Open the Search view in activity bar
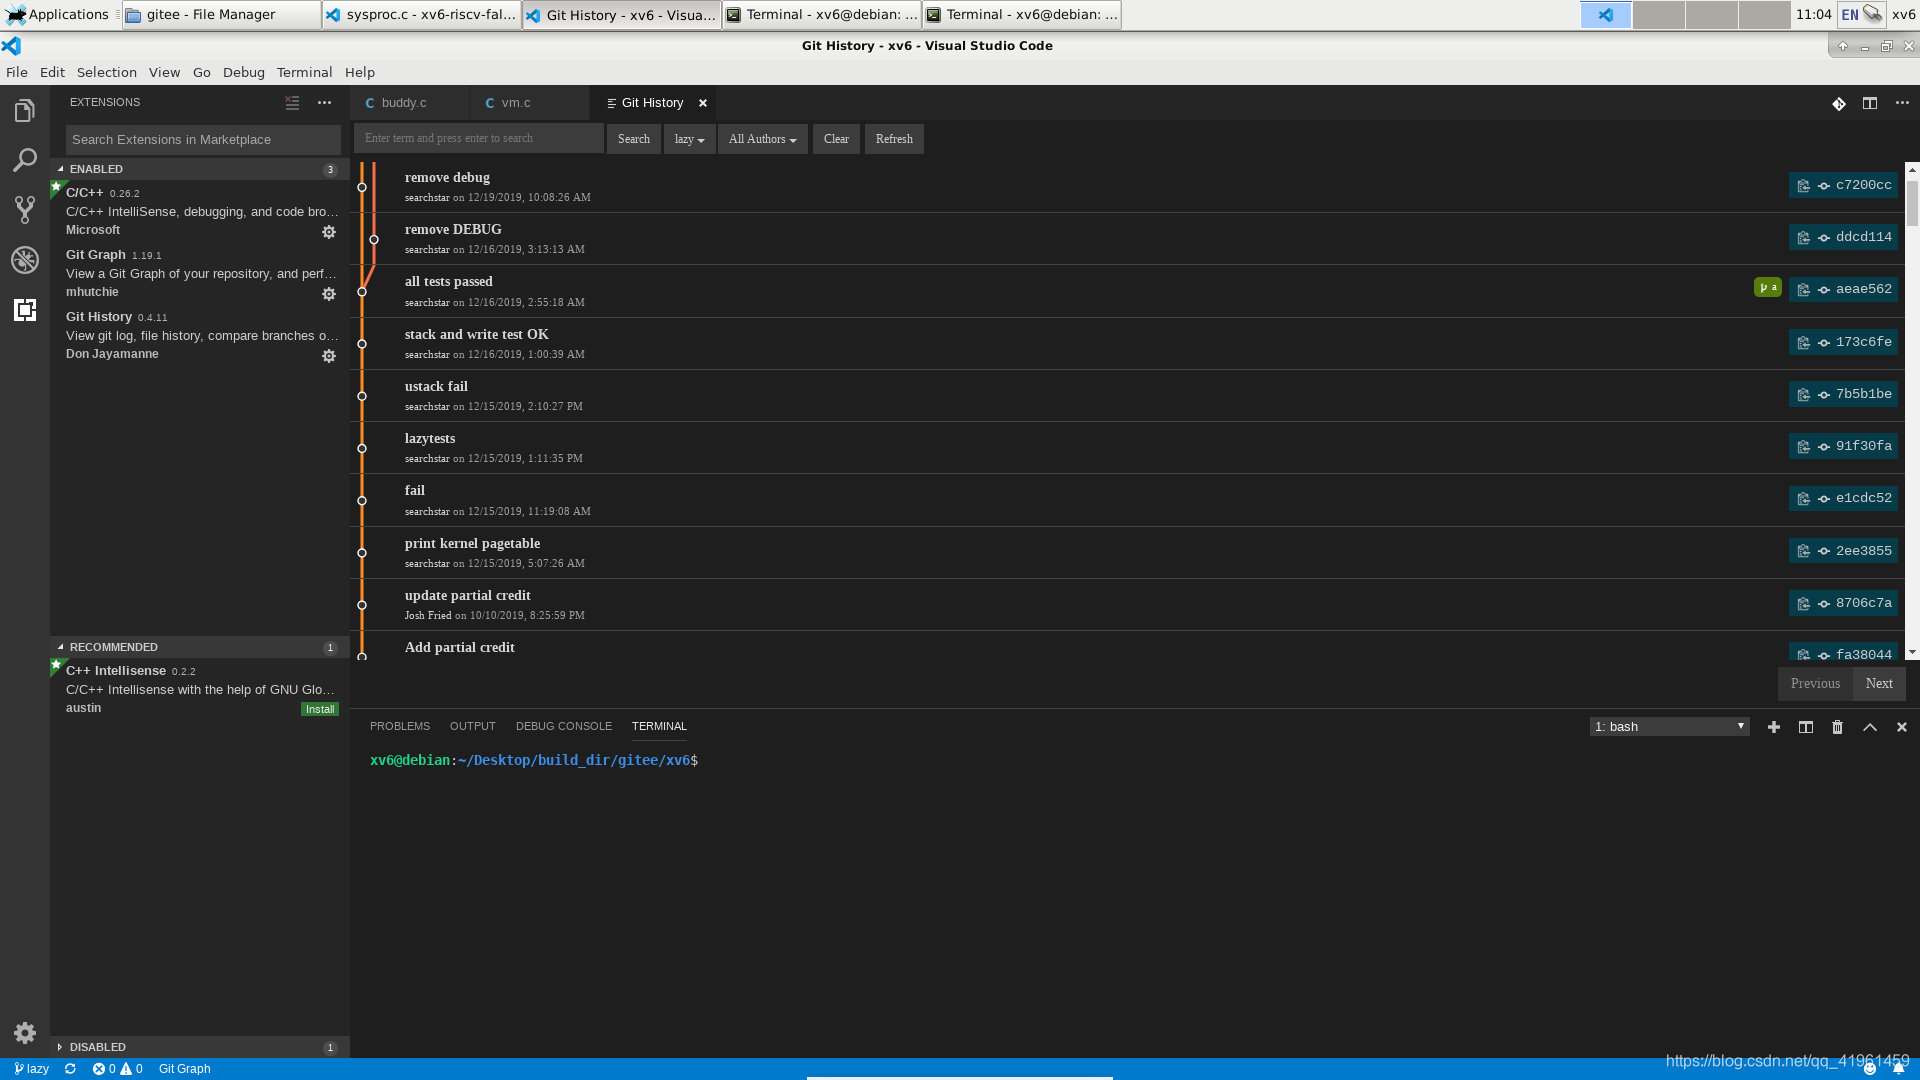The width and height of the screenshot is (1920, 1080). (x=25, y=160)
